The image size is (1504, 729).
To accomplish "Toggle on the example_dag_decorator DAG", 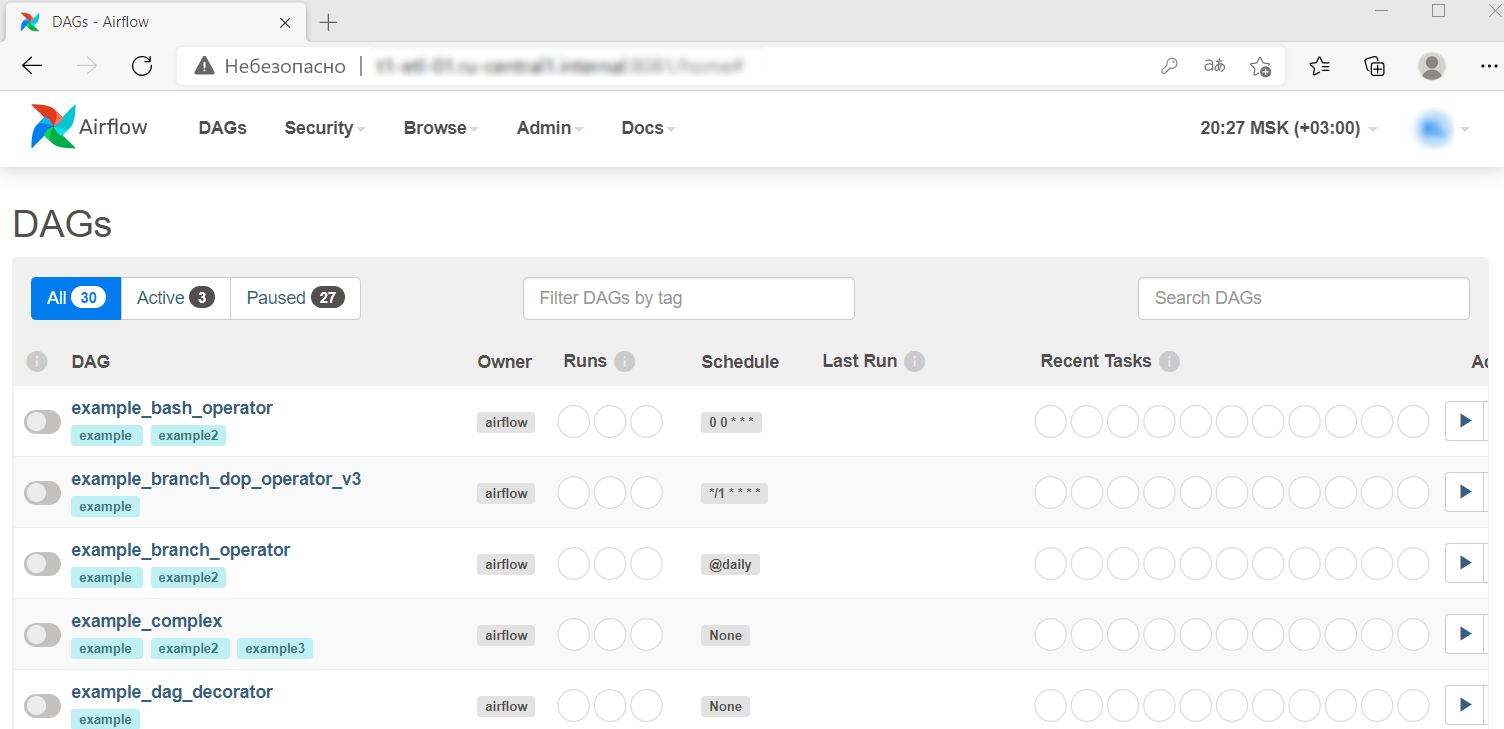I will pyautogui.click(x=42, y=706).
